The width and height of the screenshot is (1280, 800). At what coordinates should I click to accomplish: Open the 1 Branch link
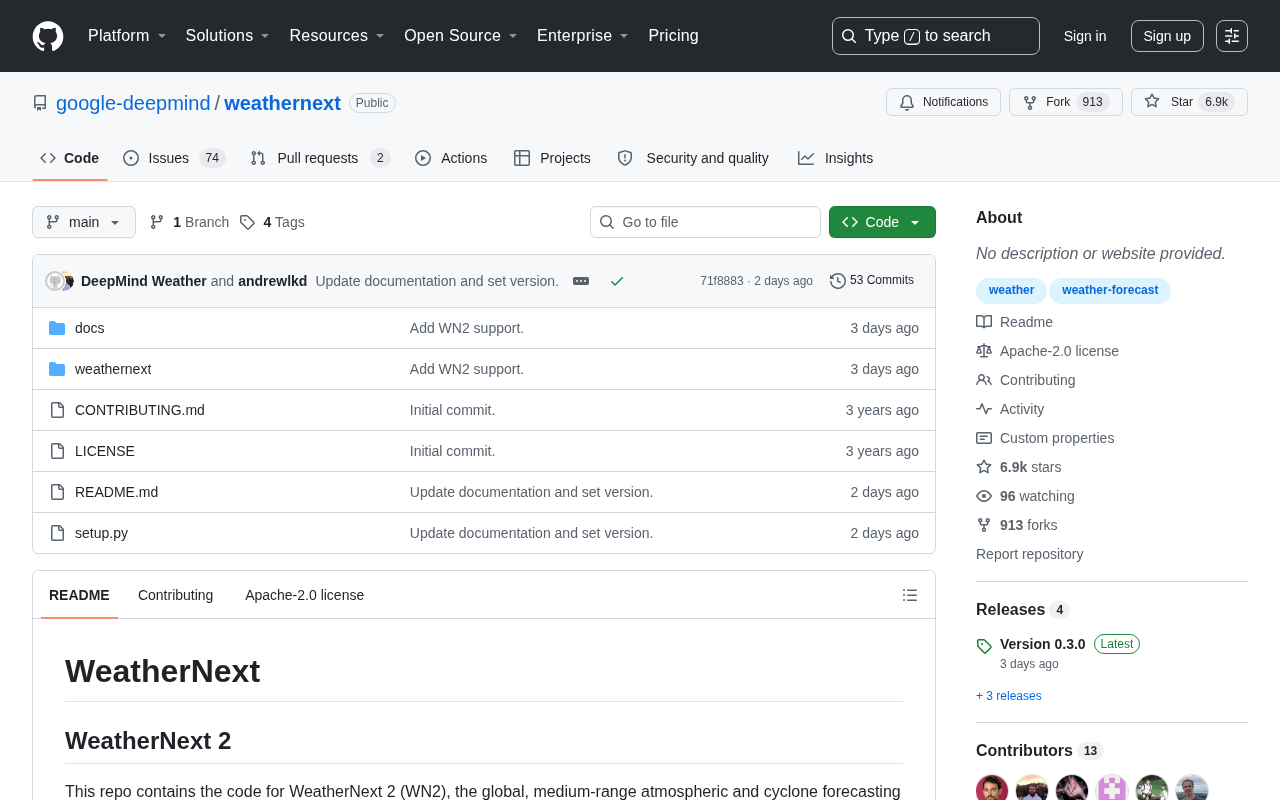pyautogui.click(x=189, y=222)
